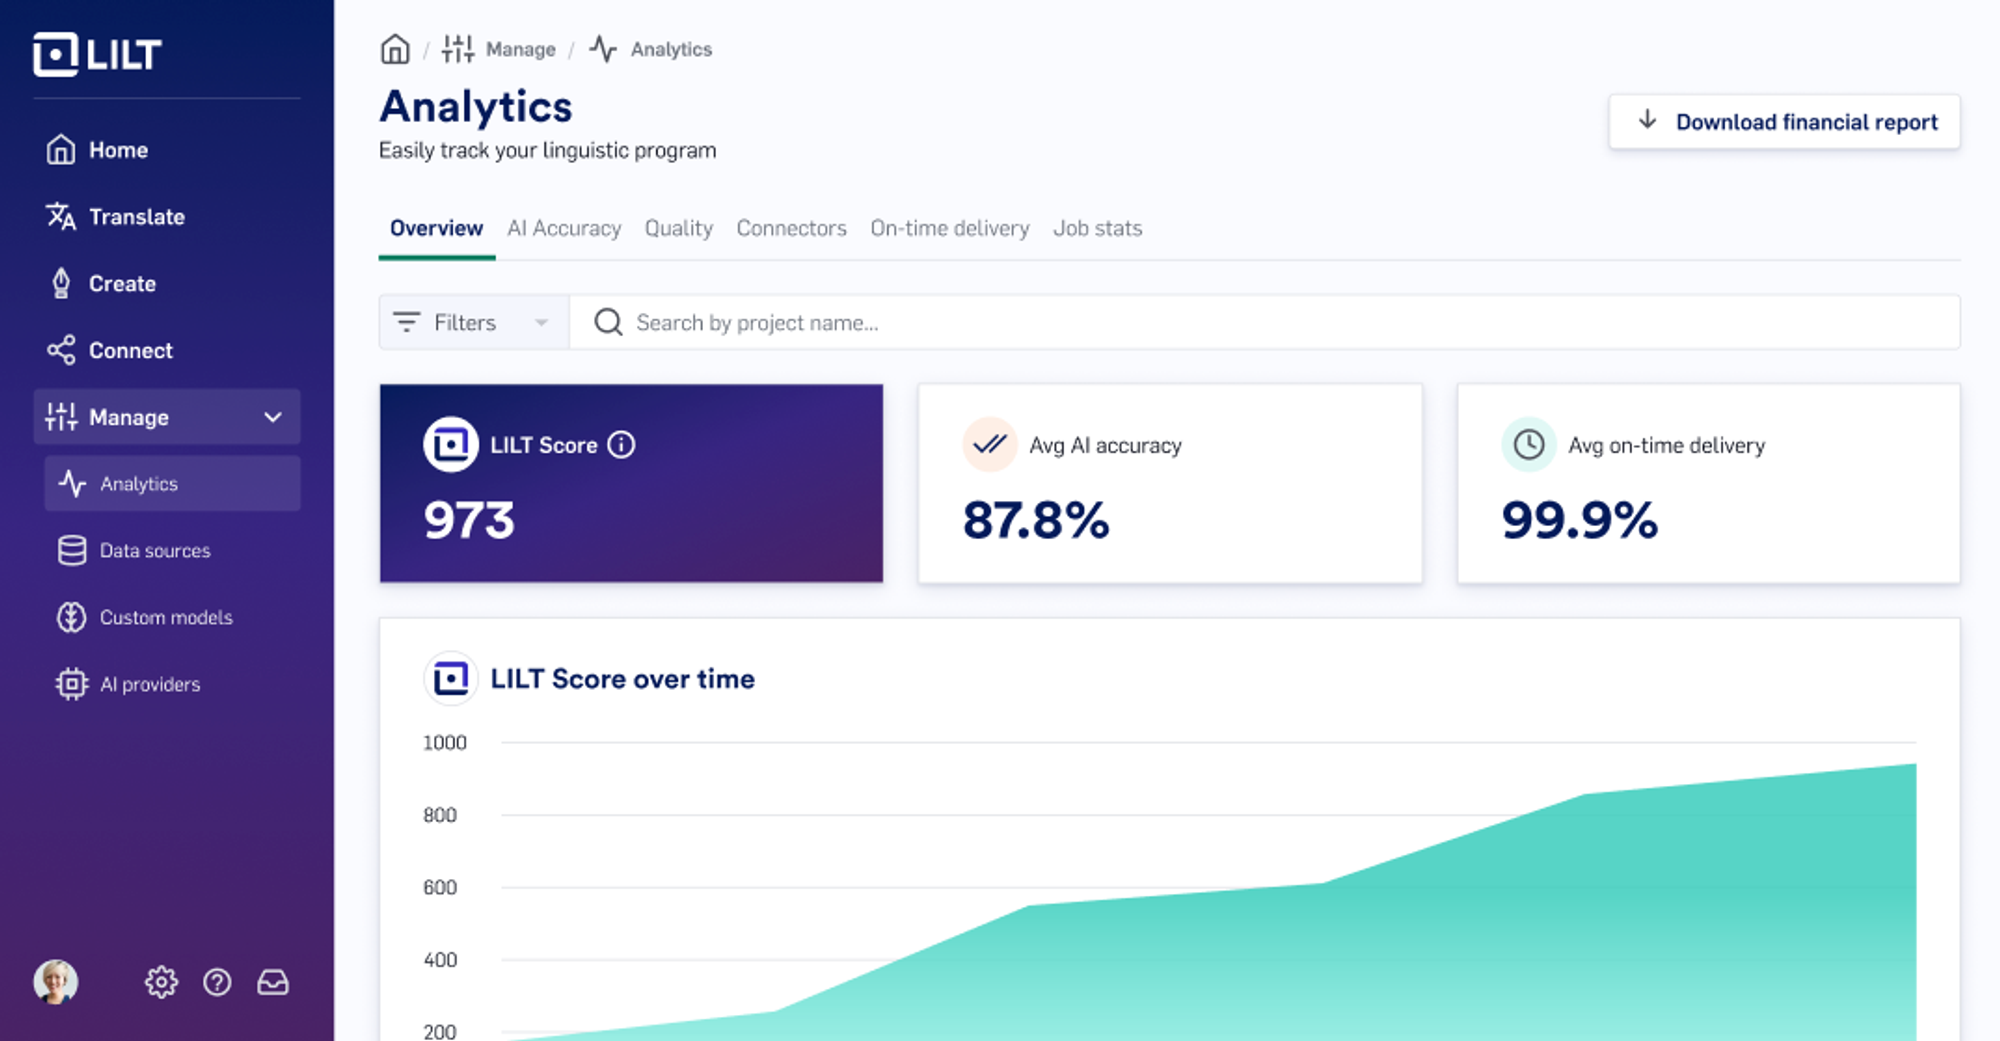Switch to AI Accuracy tab

click(564, 229)
